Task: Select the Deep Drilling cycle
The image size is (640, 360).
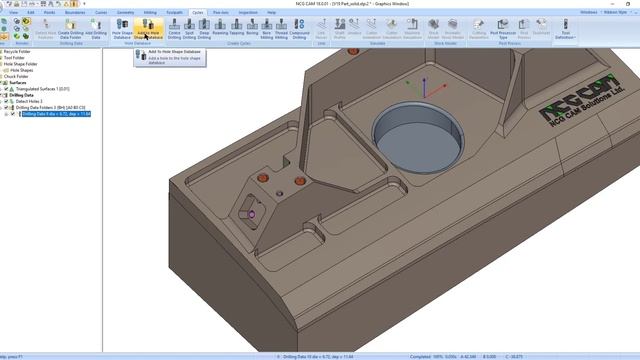Action: (x=204, y=29)
